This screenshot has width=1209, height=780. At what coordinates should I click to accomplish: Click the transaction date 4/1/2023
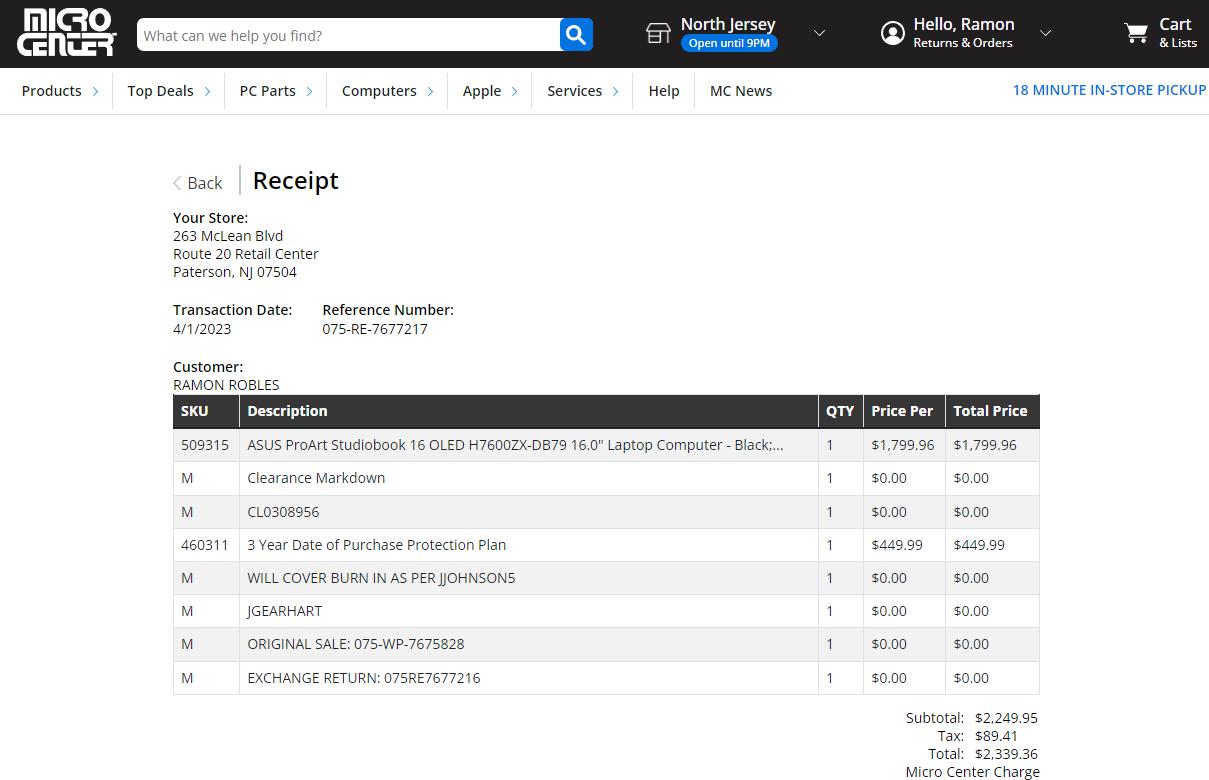(x=202, y=329)
